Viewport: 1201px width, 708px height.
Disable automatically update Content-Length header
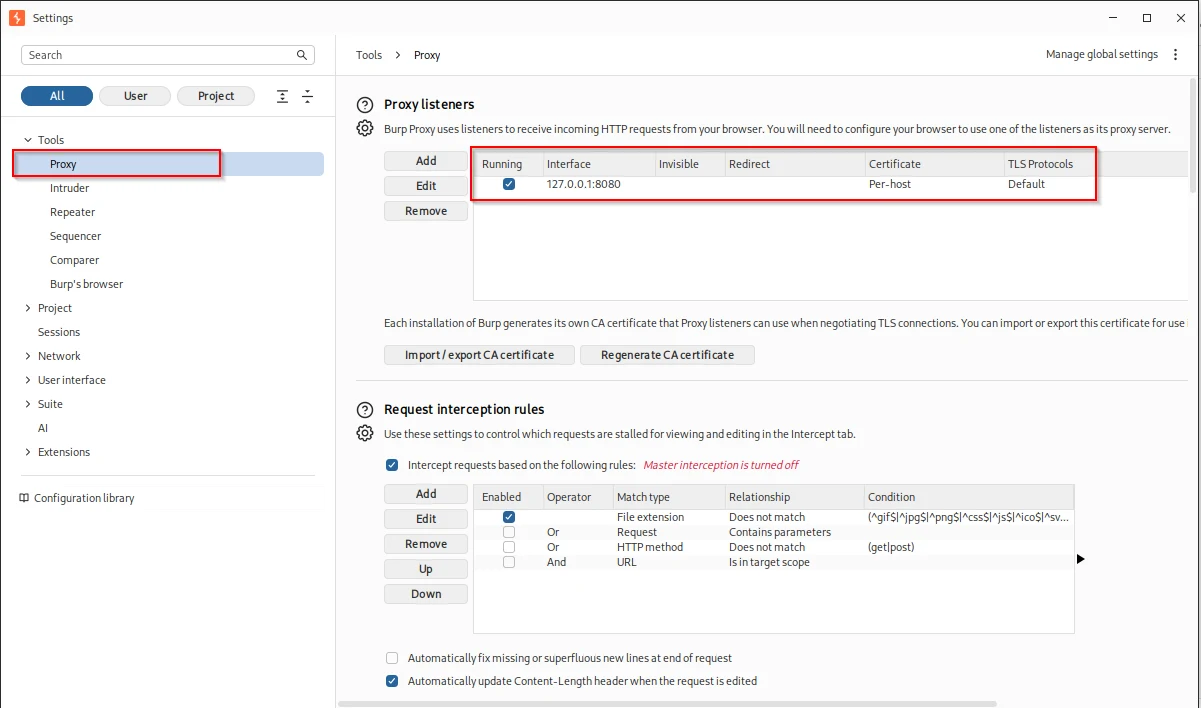pyautogui.click(x=392, y=681)
